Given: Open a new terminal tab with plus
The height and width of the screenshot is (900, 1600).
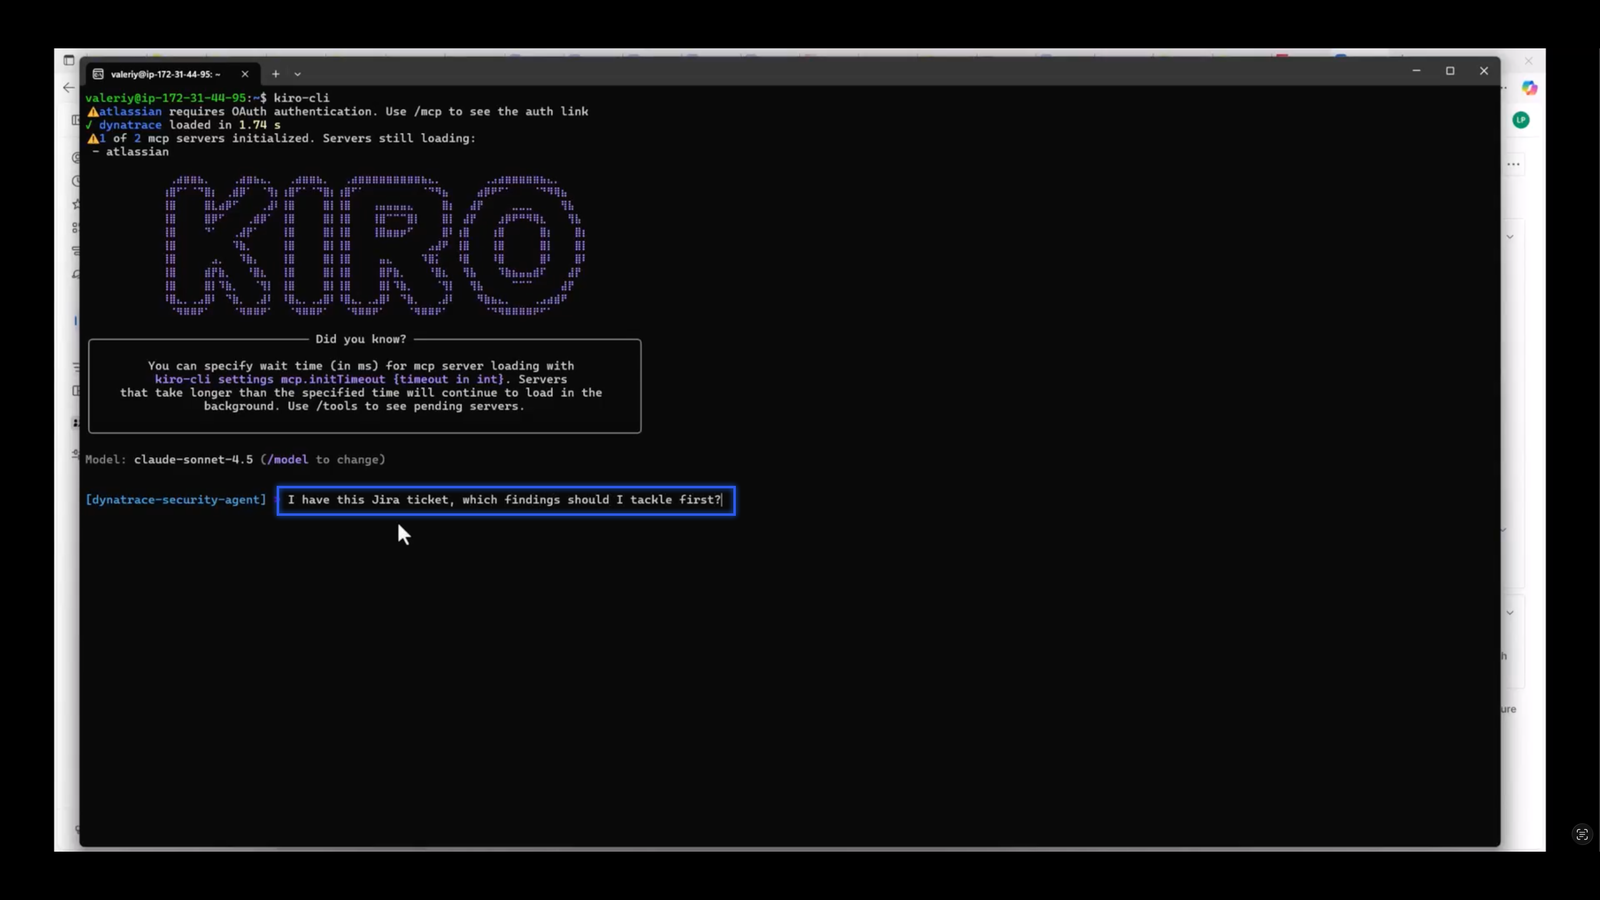Looking at the screenshot, I should [276, 74].
